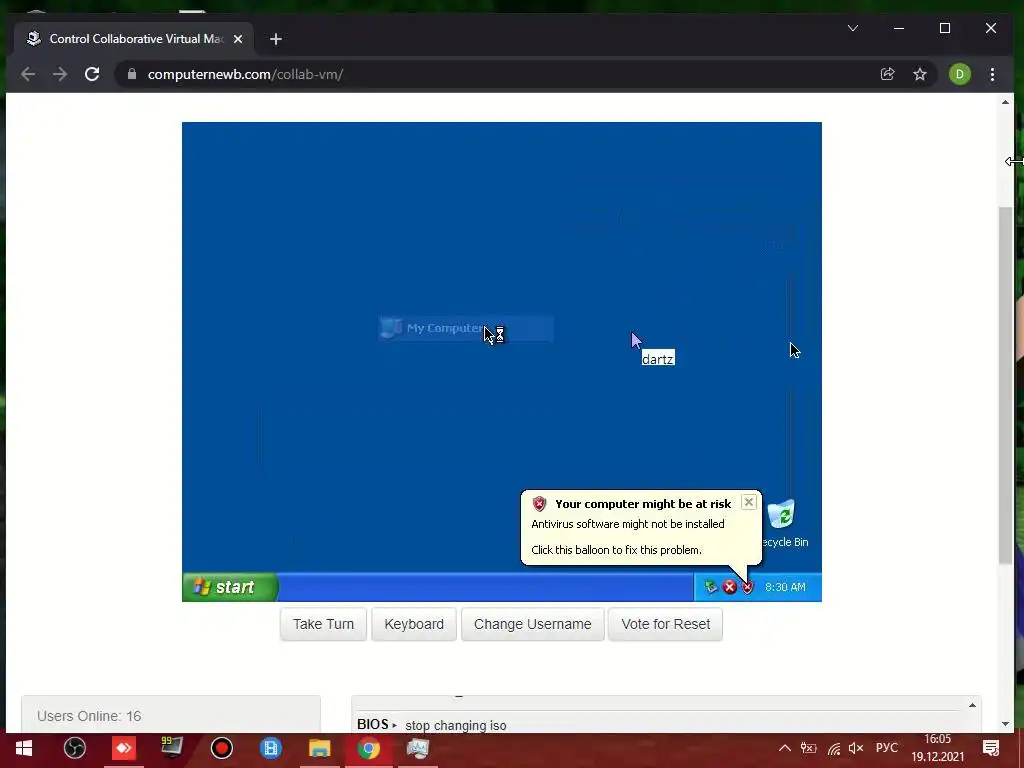Close the security warning balloon

point(749,502)
